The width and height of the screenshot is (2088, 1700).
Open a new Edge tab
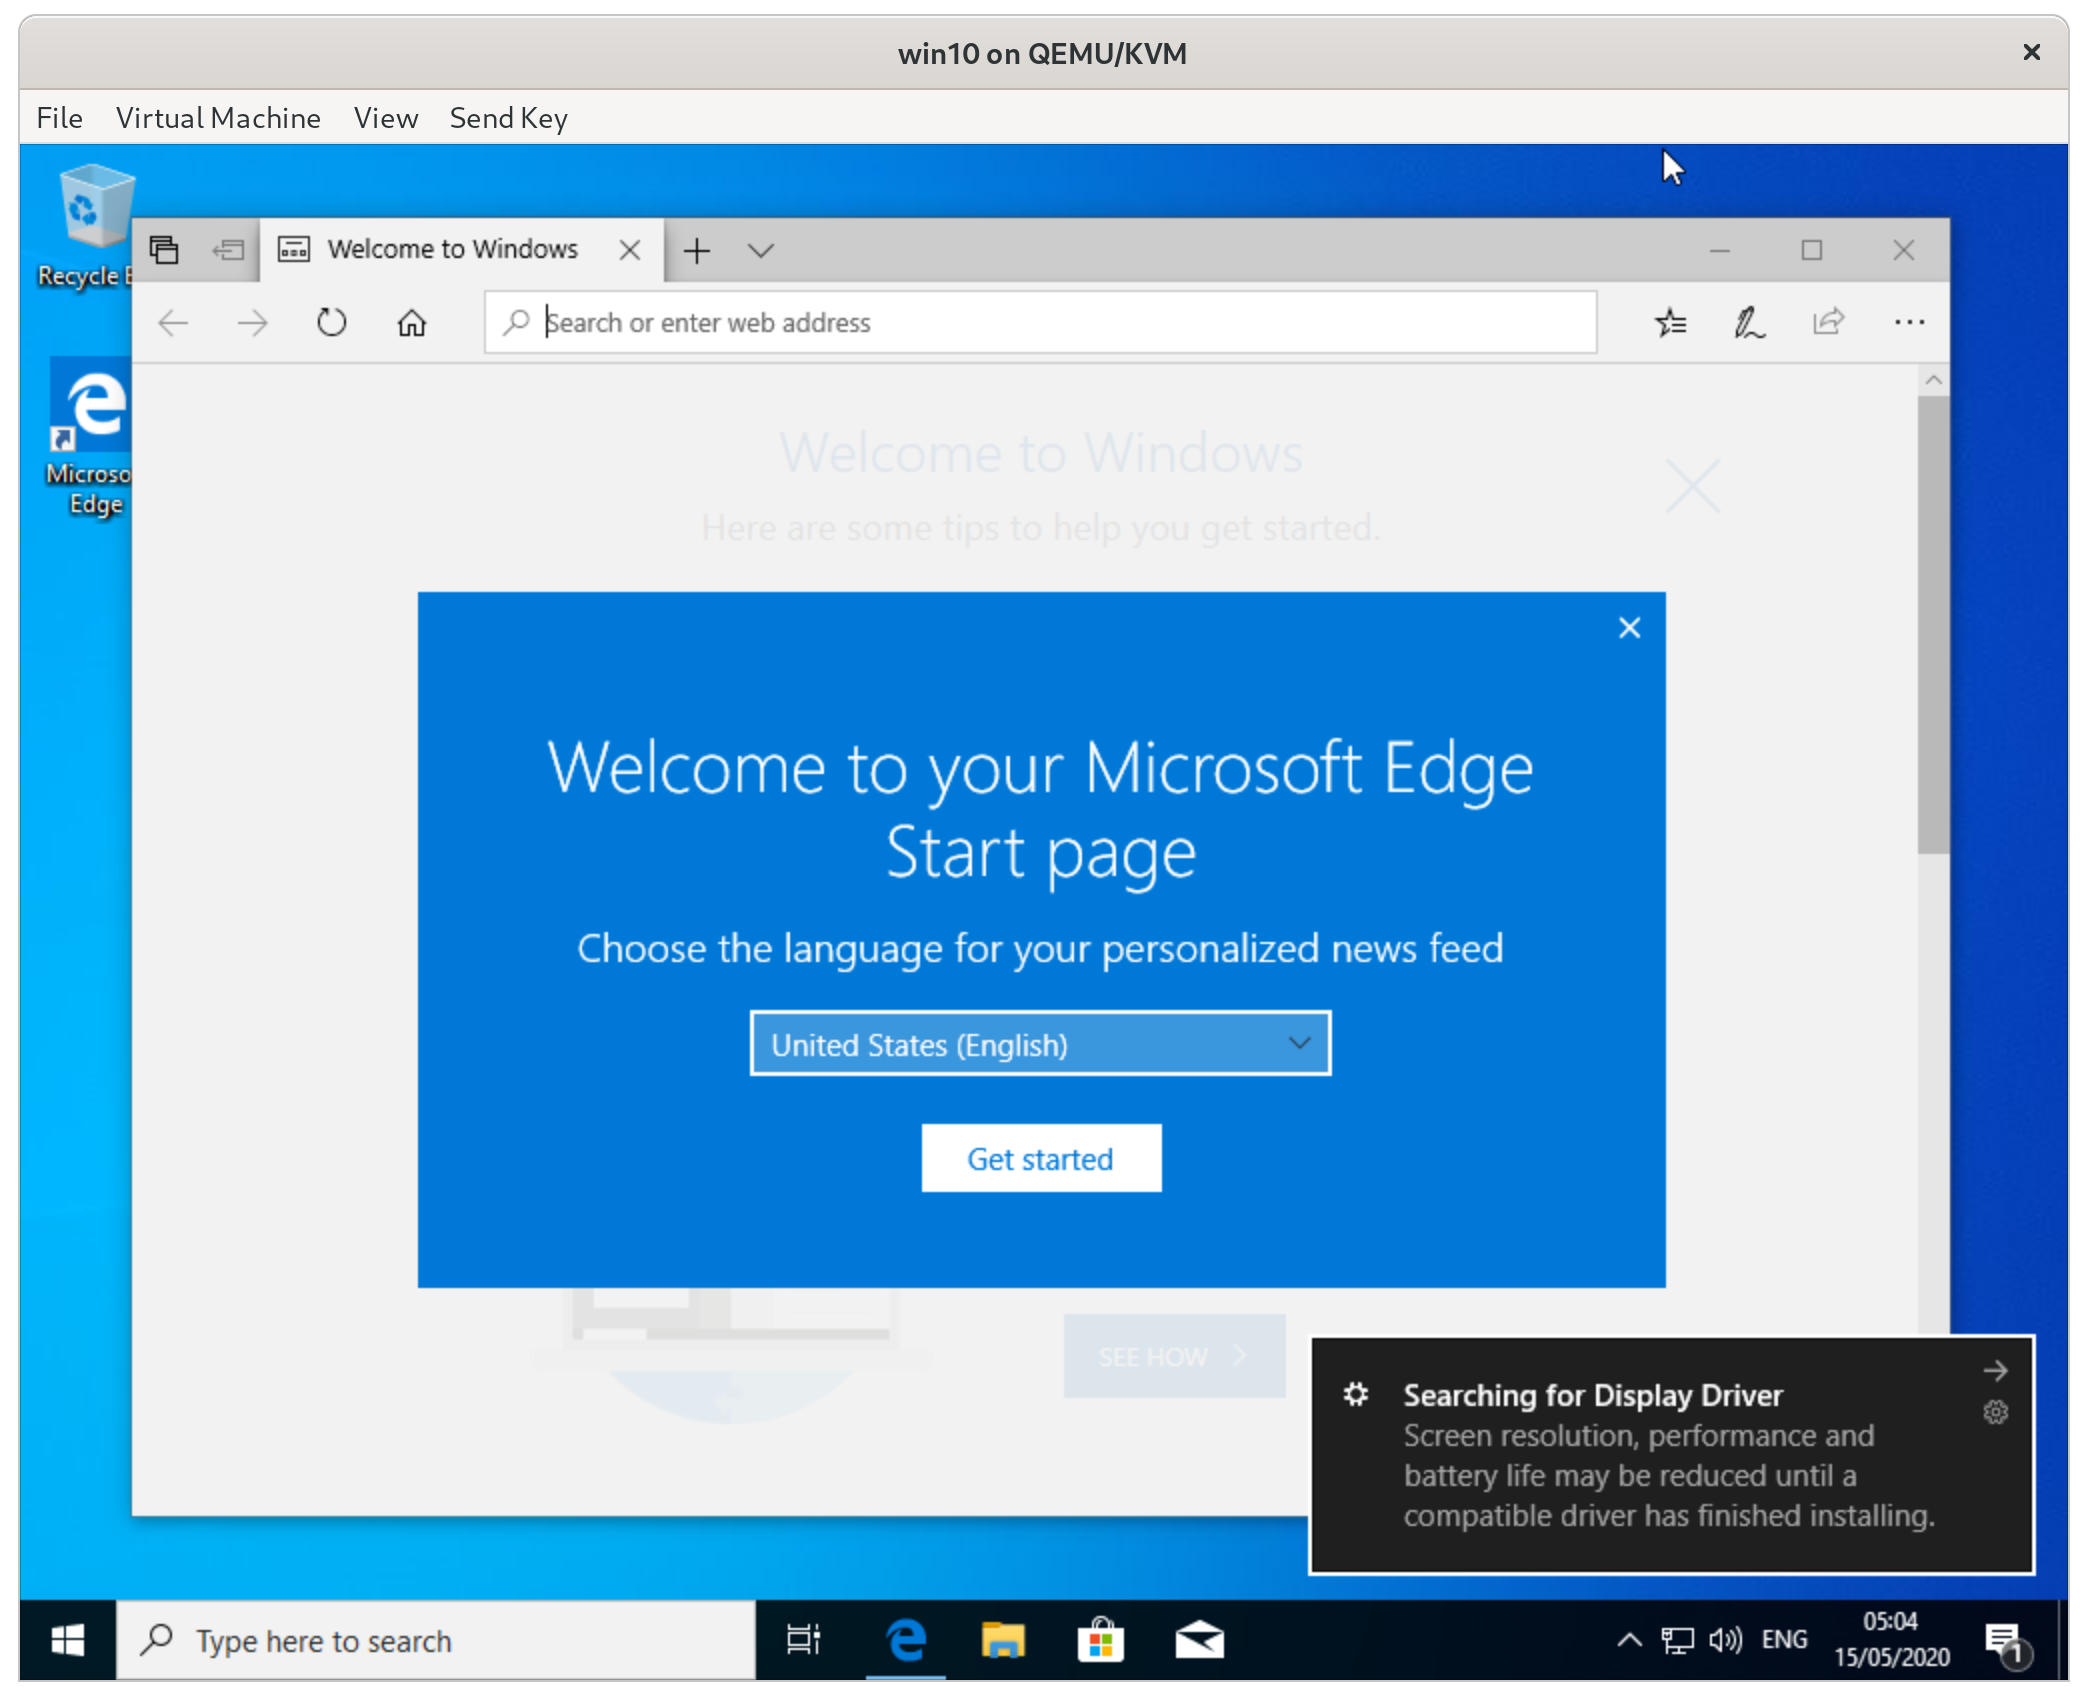[x=697, y=250]
